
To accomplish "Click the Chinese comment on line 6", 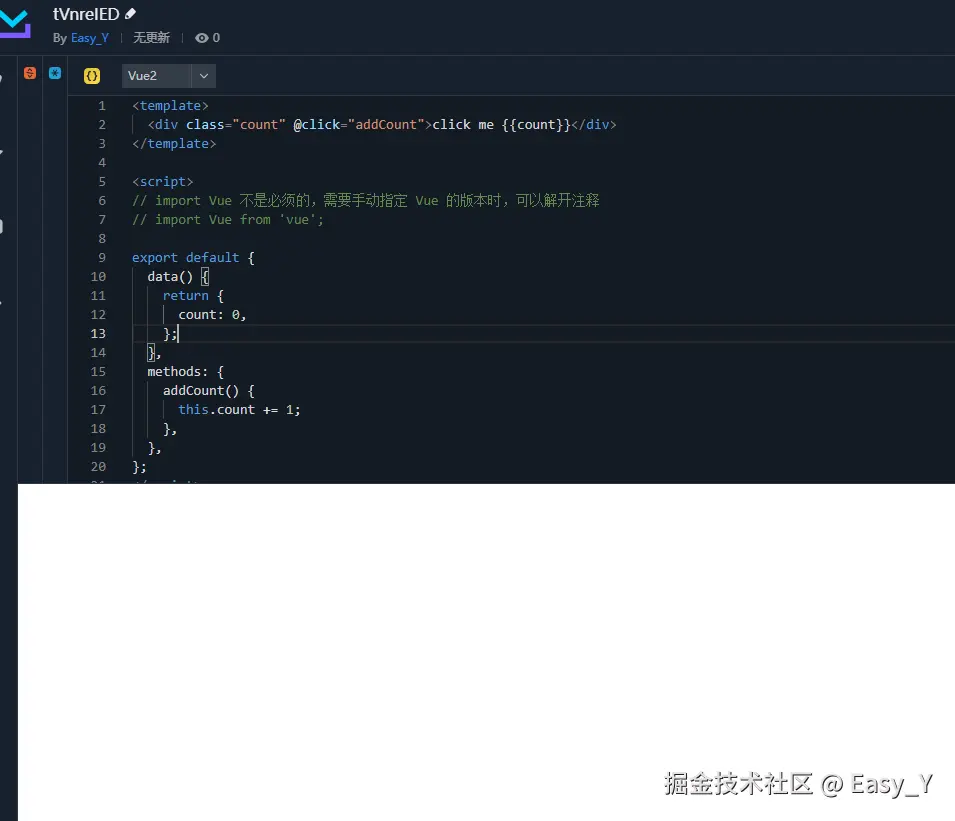I will [x=365, y=200].
